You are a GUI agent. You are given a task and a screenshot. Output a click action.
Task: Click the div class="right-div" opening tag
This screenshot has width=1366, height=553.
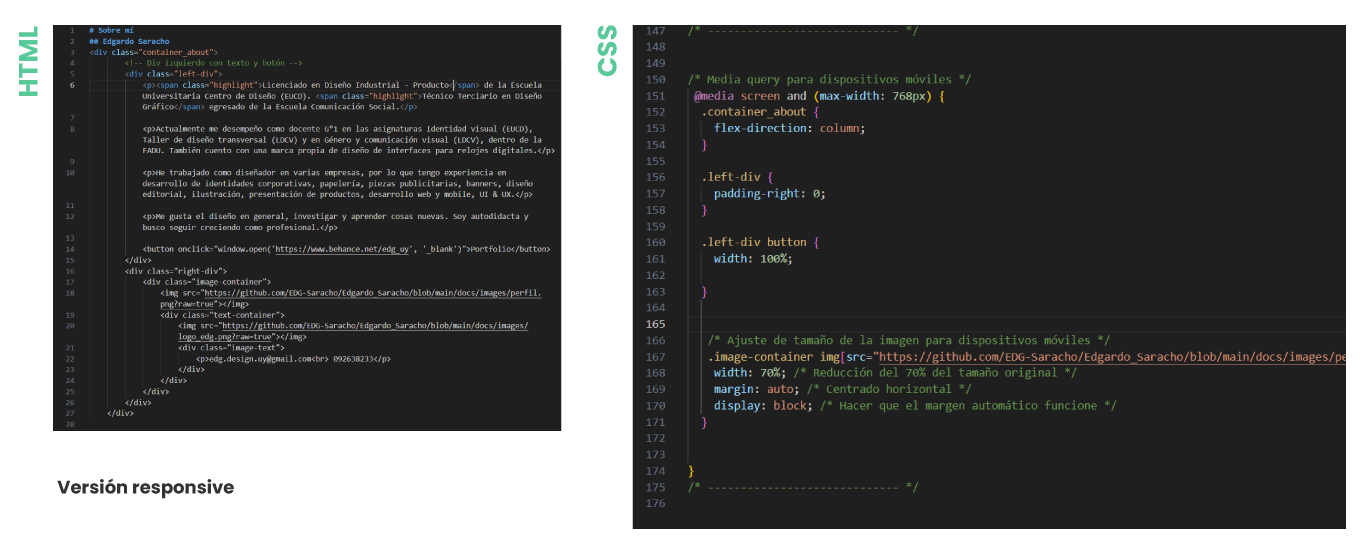[x=176, y=270]
